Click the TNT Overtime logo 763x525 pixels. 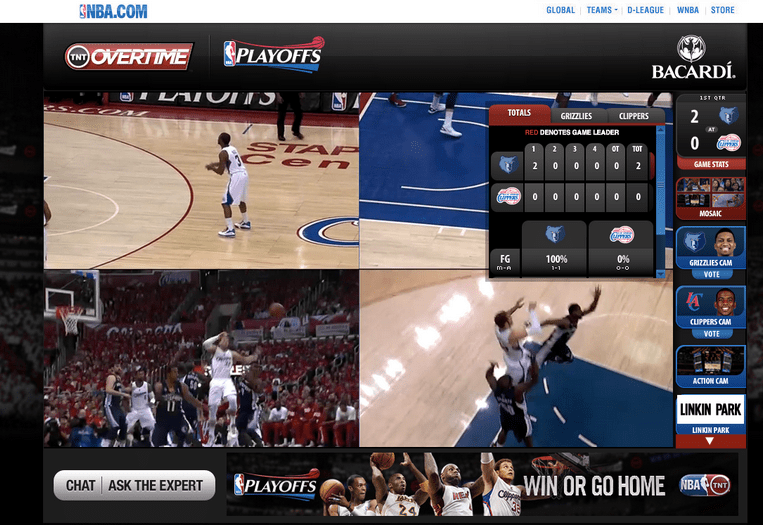click(x=129, y=56)
